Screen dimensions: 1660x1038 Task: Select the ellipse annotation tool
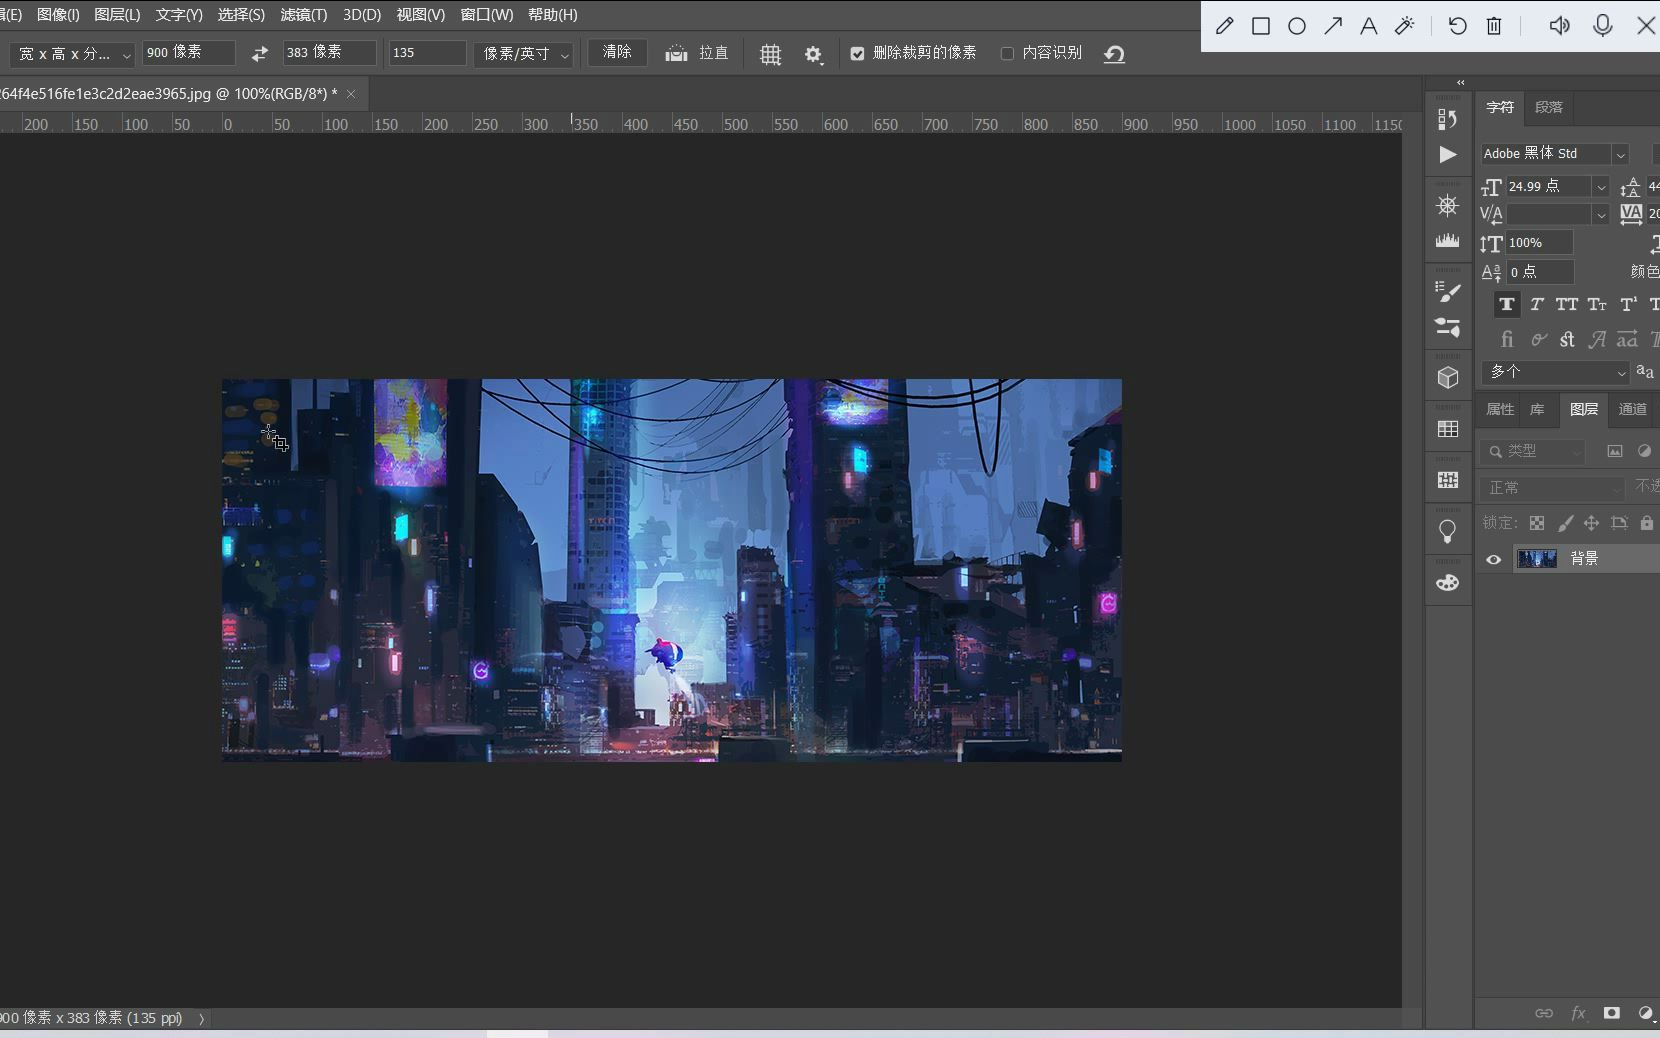click(x=1297, y=26)
